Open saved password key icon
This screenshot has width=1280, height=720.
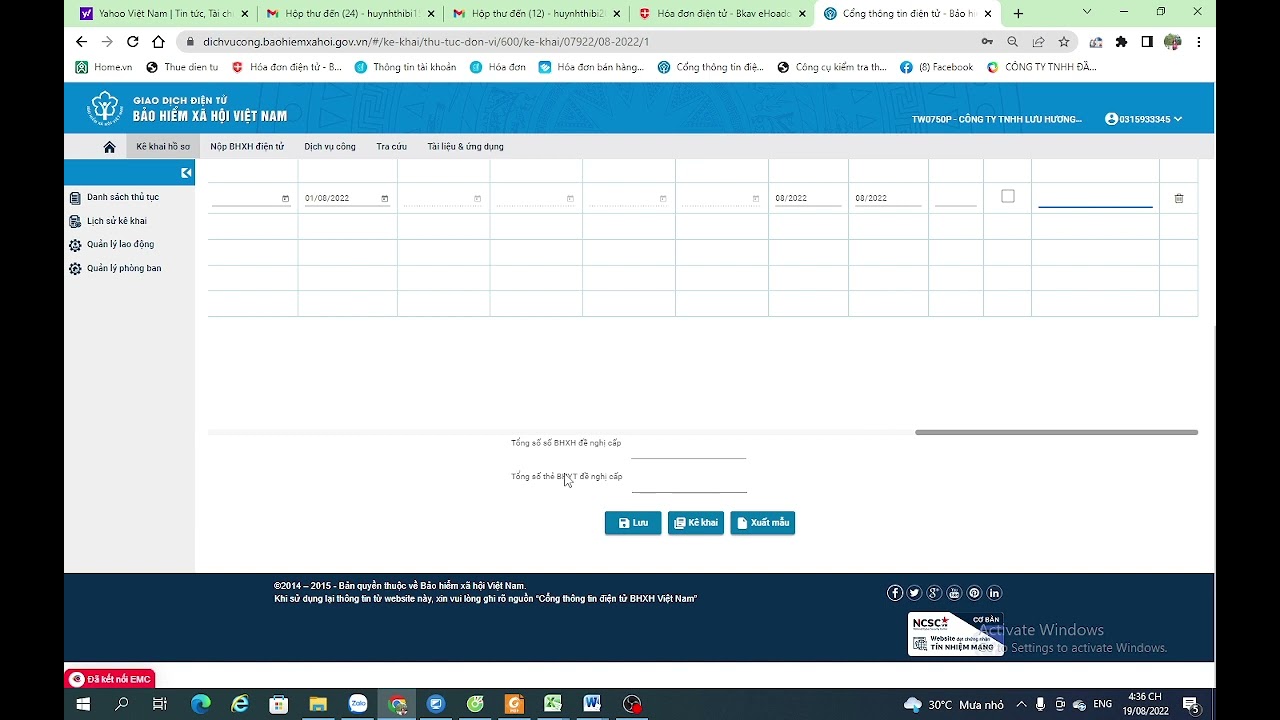pos(987,42)
